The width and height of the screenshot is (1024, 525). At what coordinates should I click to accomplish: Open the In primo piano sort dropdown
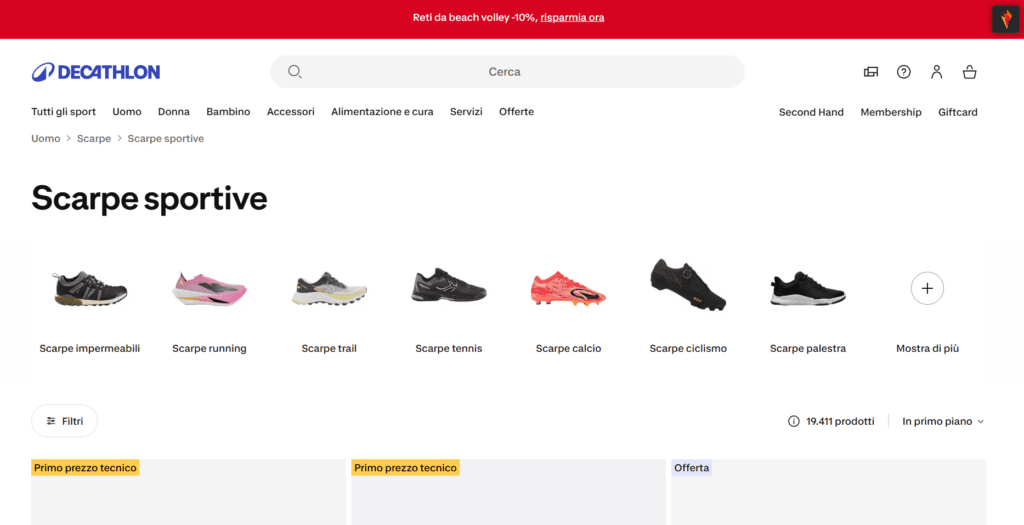click(943, 421)
